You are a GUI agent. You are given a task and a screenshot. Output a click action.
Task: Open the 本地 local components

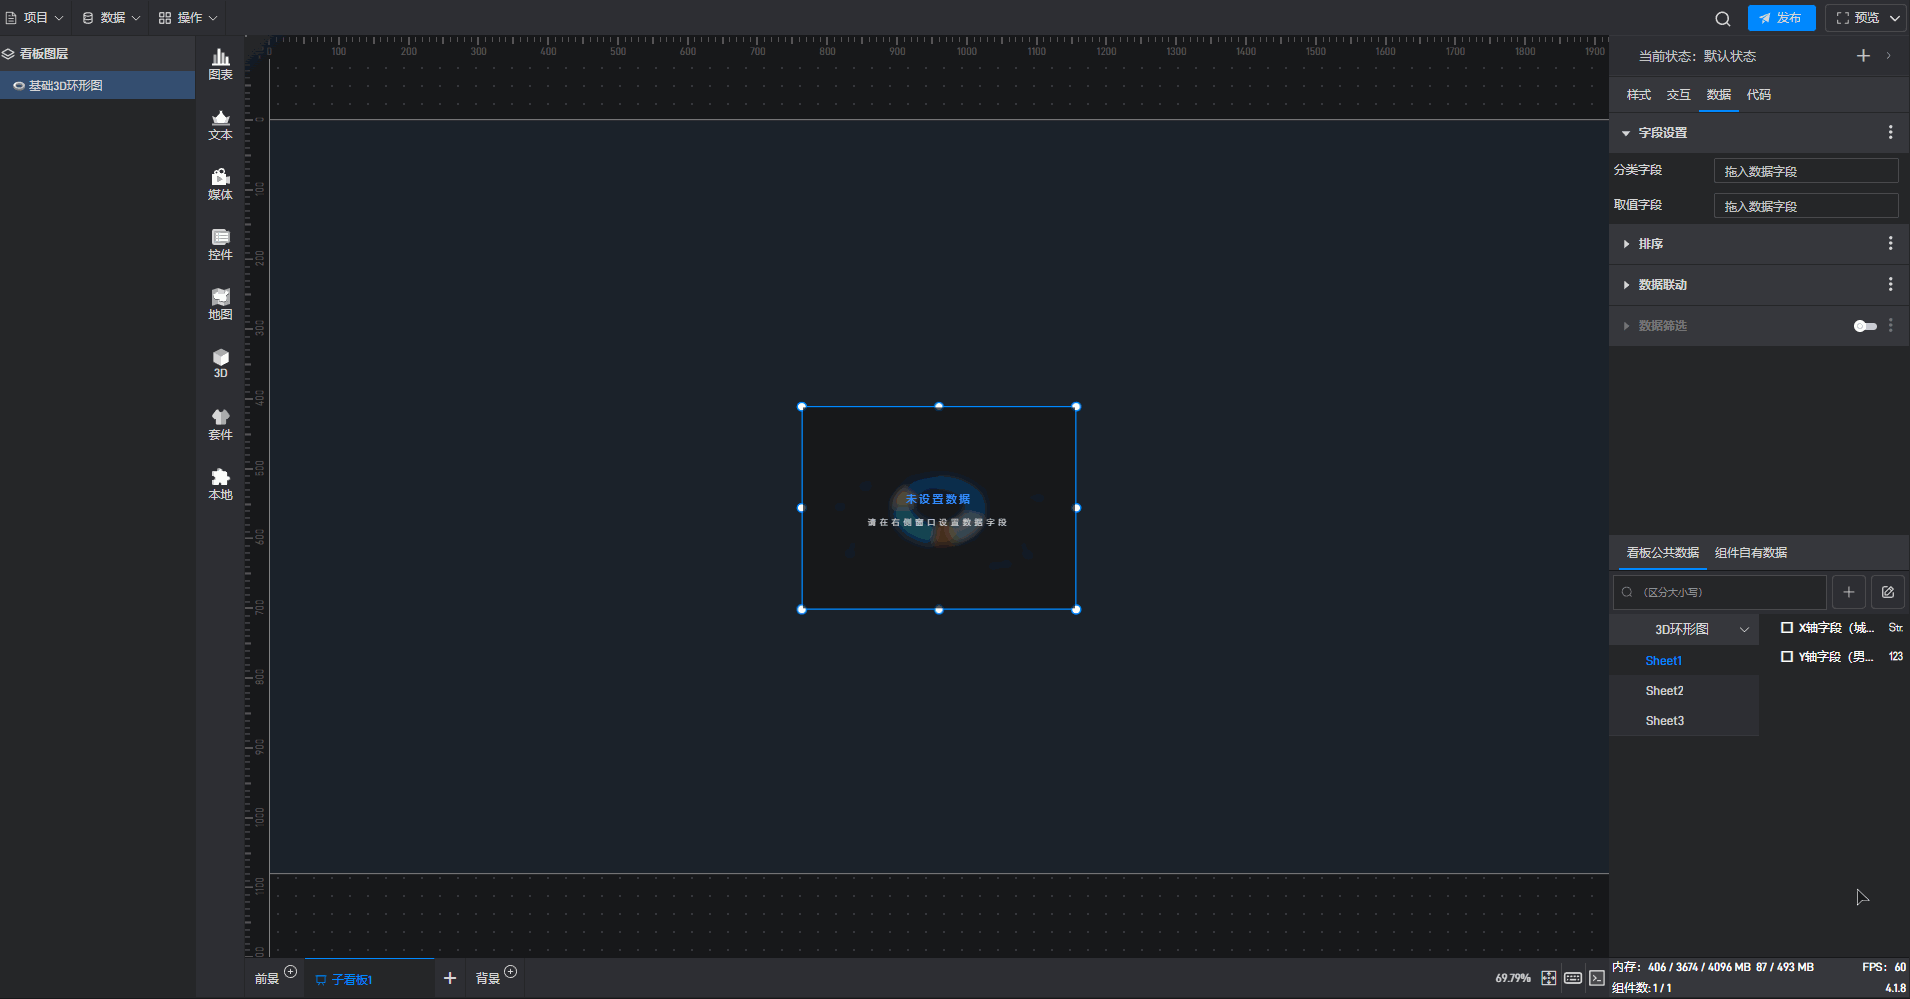220,485
